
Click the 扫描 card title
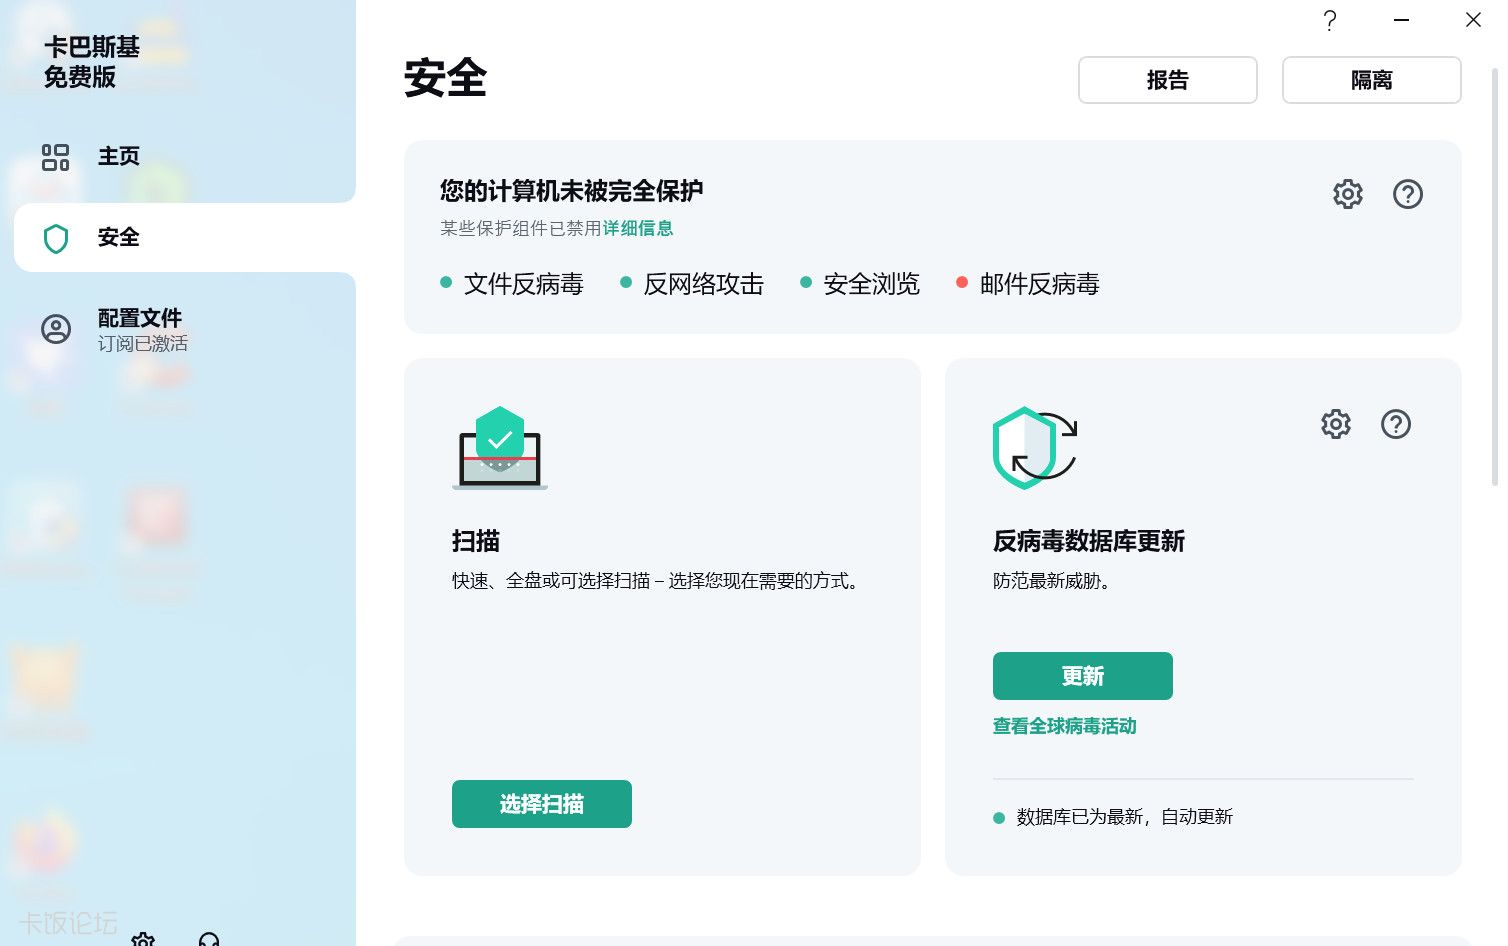tap(476, 541)
